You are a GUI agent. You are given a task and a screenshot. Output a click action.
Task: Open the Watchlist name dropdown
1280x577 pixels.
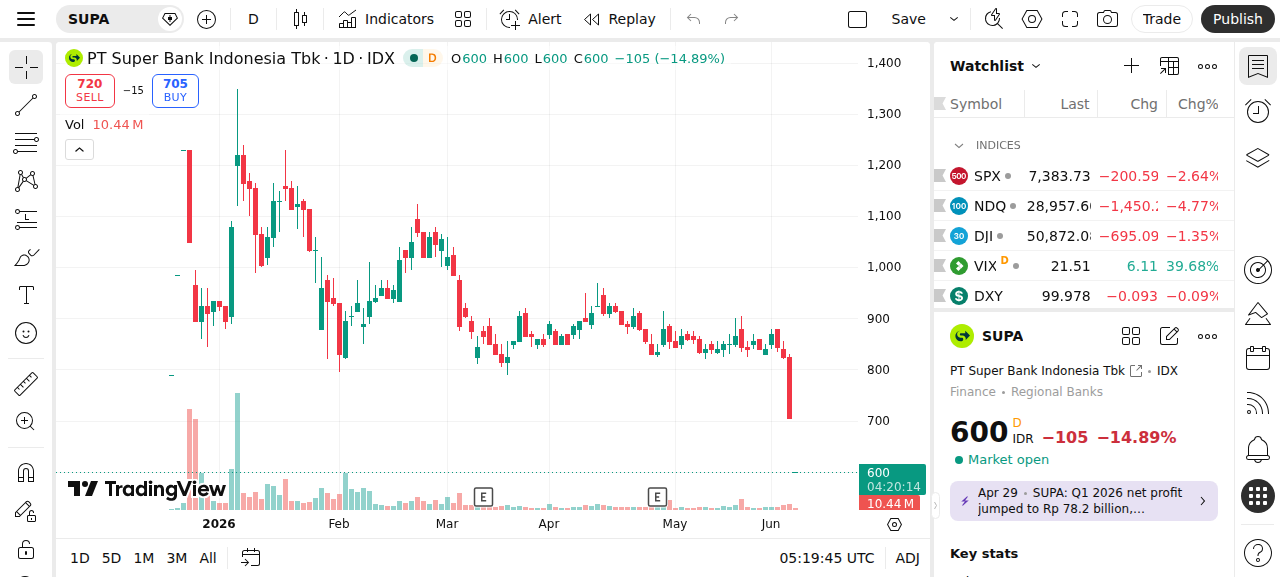coord(996,66)
